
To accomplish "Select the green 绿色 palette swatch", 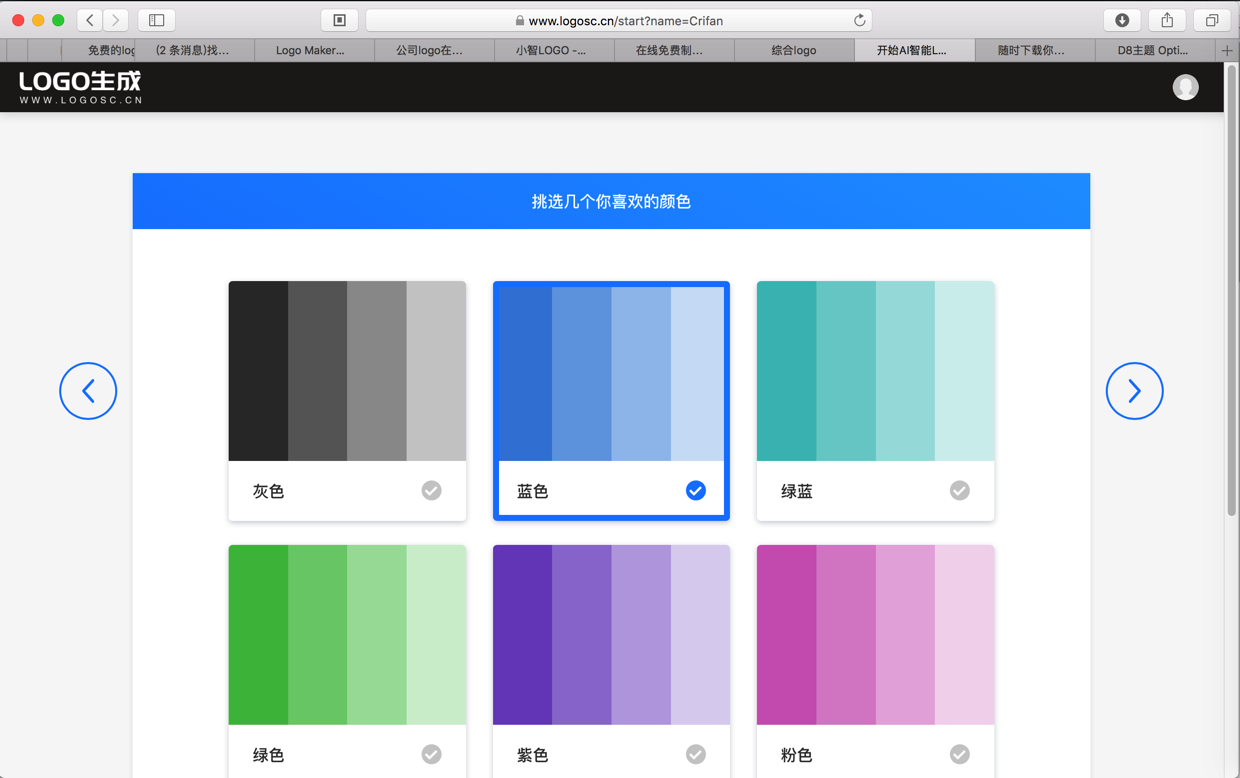I will [347, 634].
